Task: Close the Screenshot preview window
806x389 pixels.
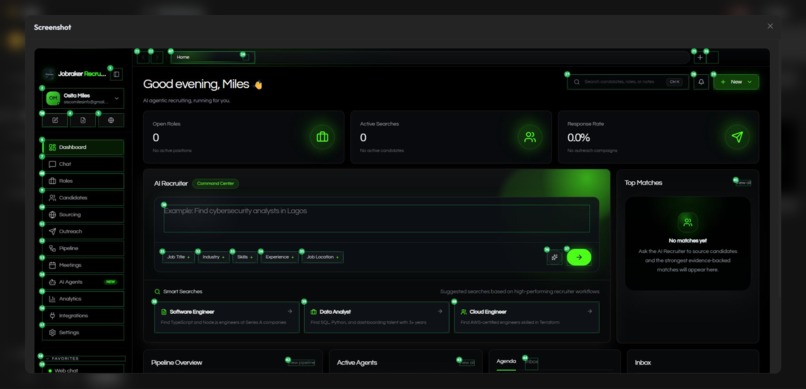Action: click(770, 26)
